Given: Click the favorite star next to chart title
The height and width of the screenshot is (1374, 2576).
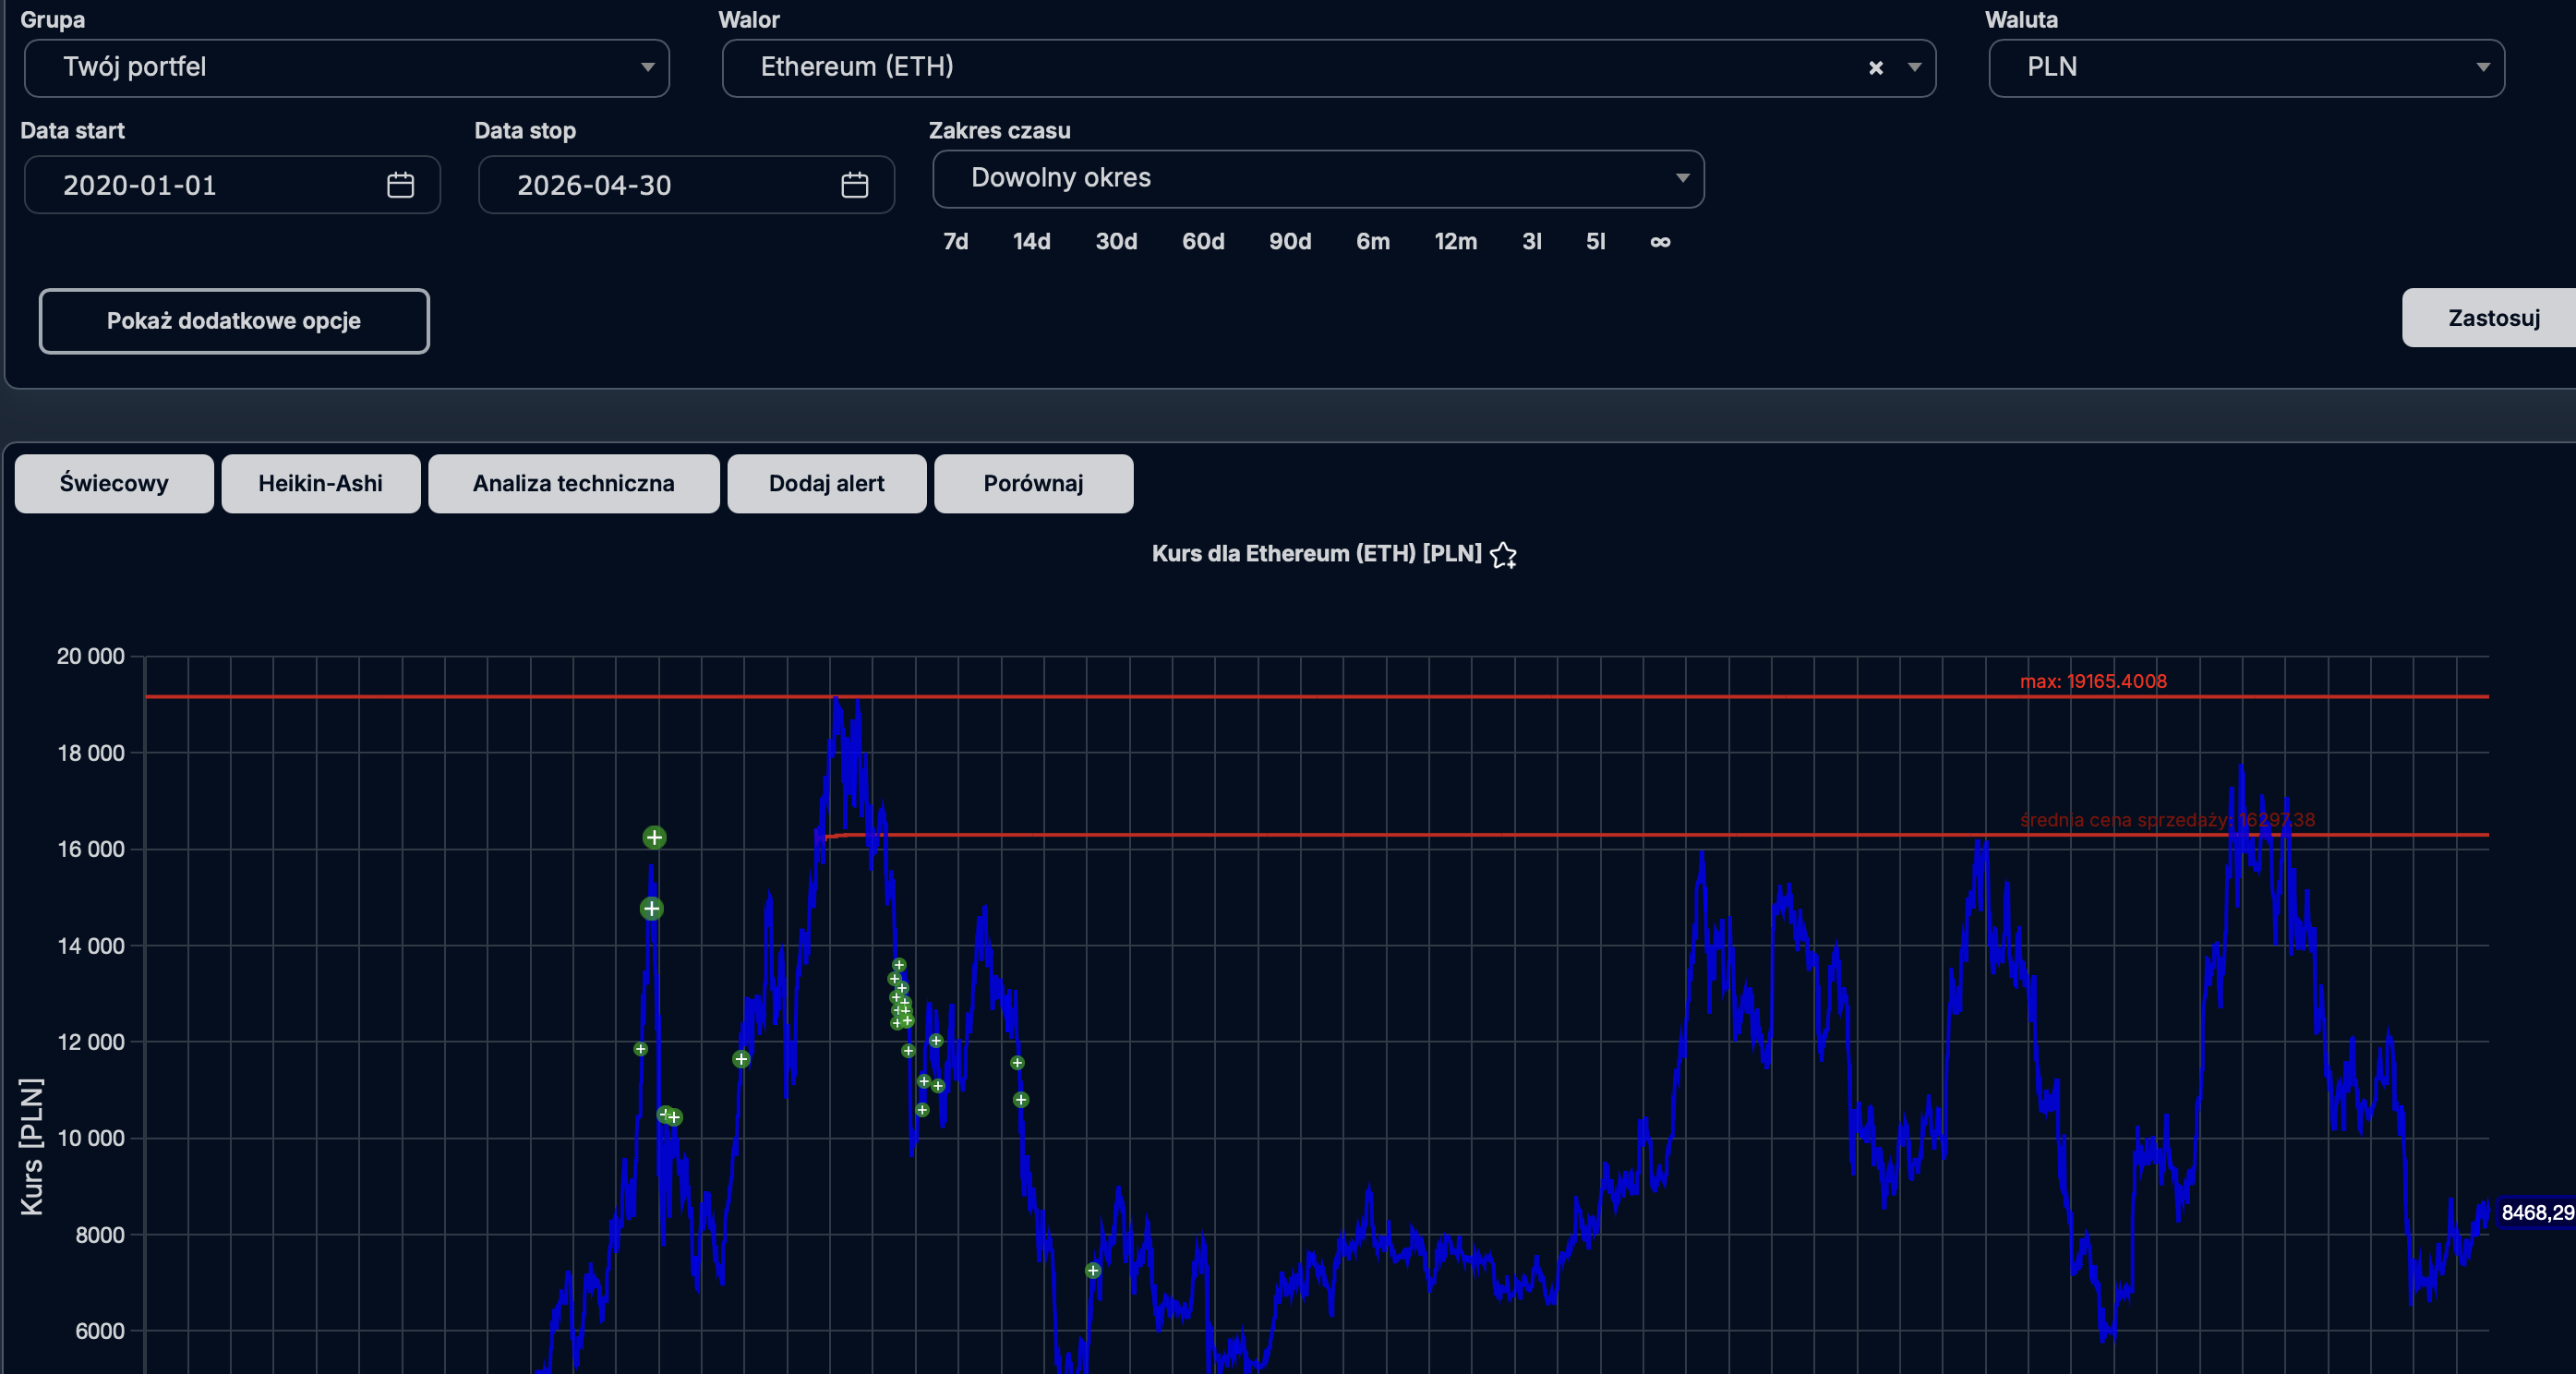Looking at the screenshot, I should click(x=1503, y=555).
